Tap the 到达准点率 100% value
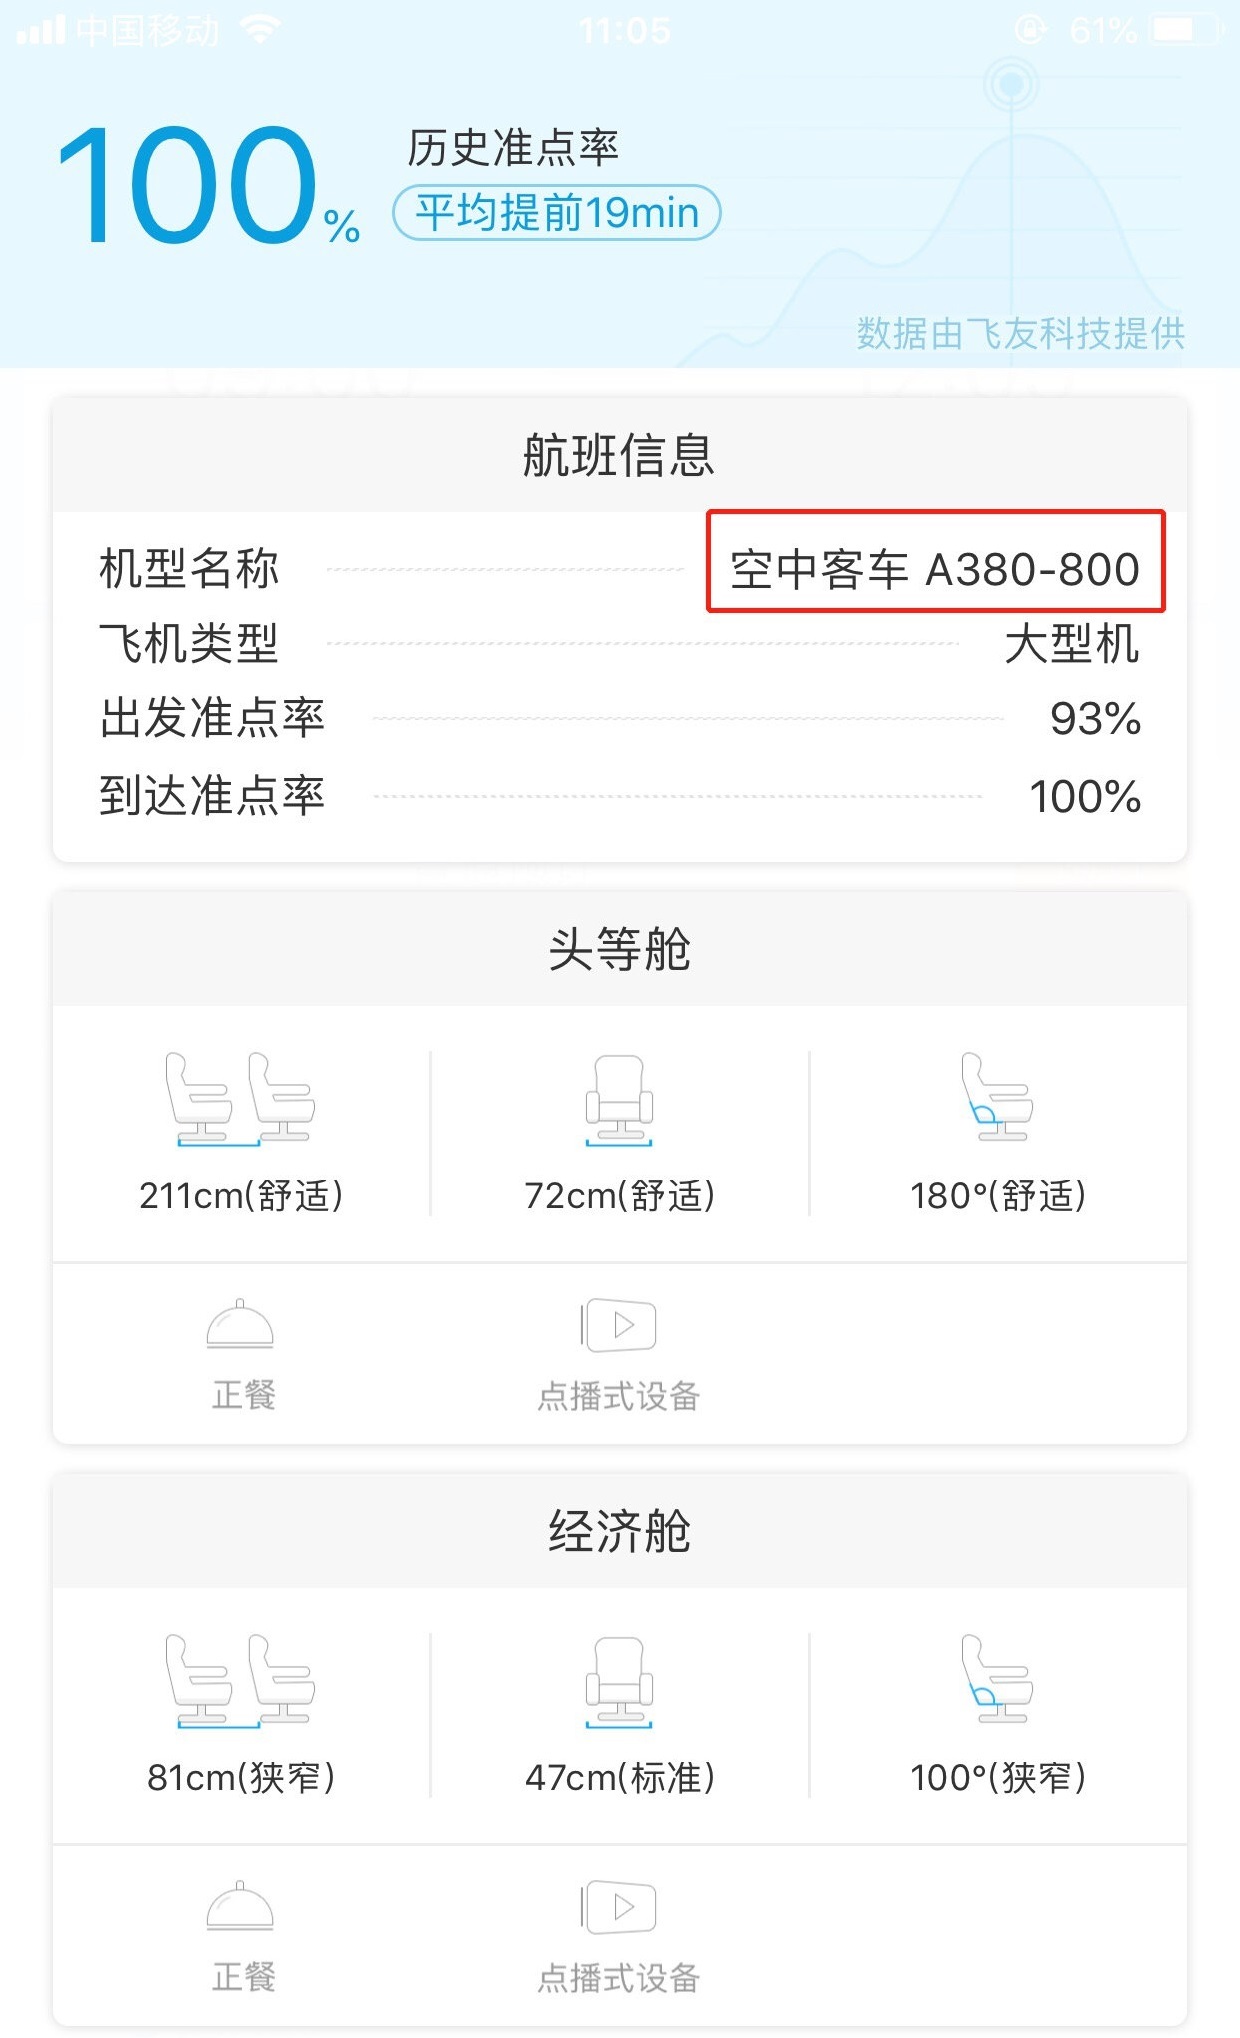Image resolution: width=1240 pixels, height=2038 pixels. coord(1085,797)
